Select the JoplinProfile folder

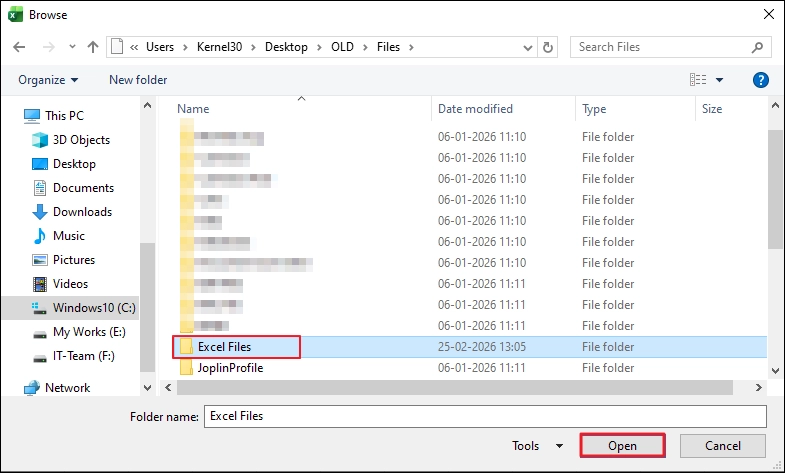(230, 368)
